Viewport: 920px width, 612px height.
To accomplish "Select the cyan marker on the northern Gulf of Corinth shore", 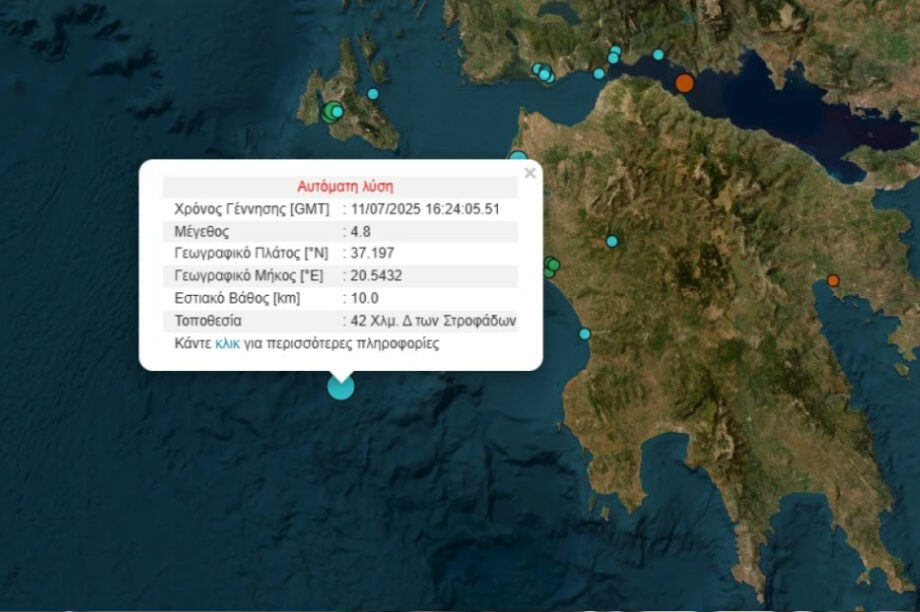I will pos(658,55).
